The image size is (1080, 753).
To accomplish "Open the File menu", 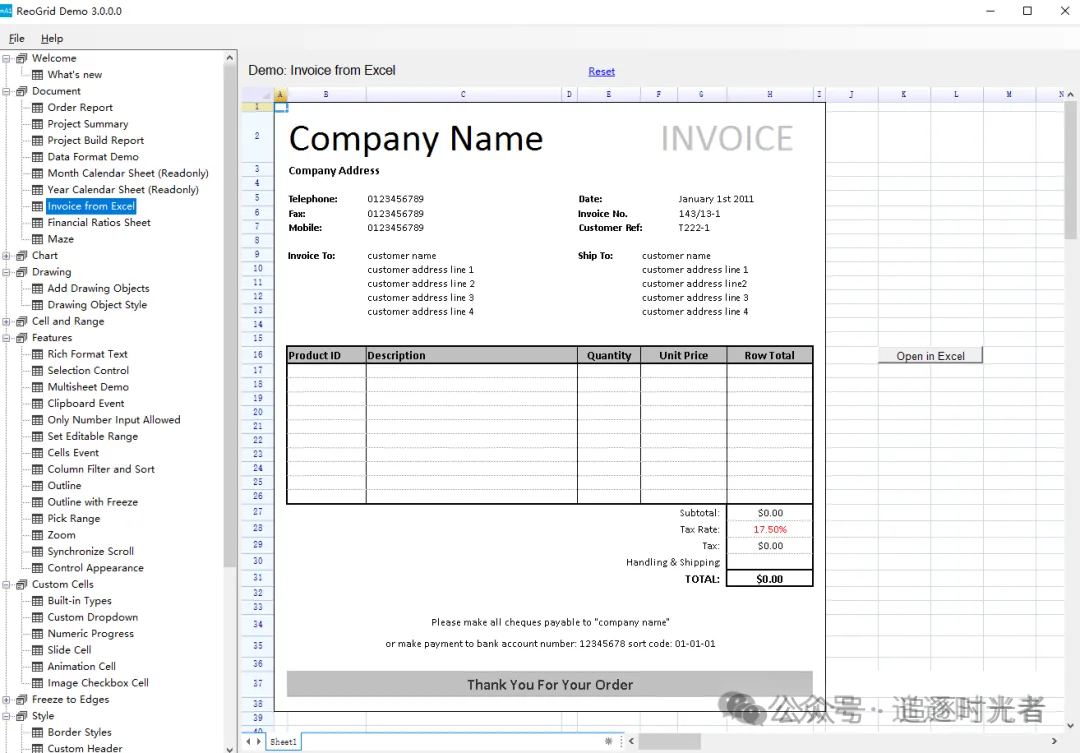I will tap(17, 39).
